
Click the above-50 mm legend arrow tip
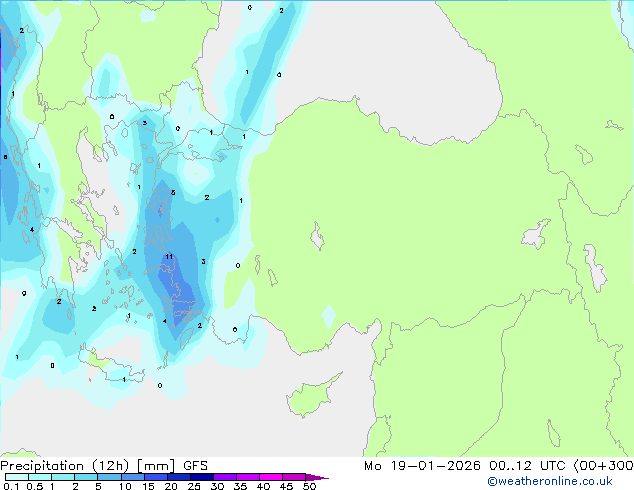click(317, 477)
